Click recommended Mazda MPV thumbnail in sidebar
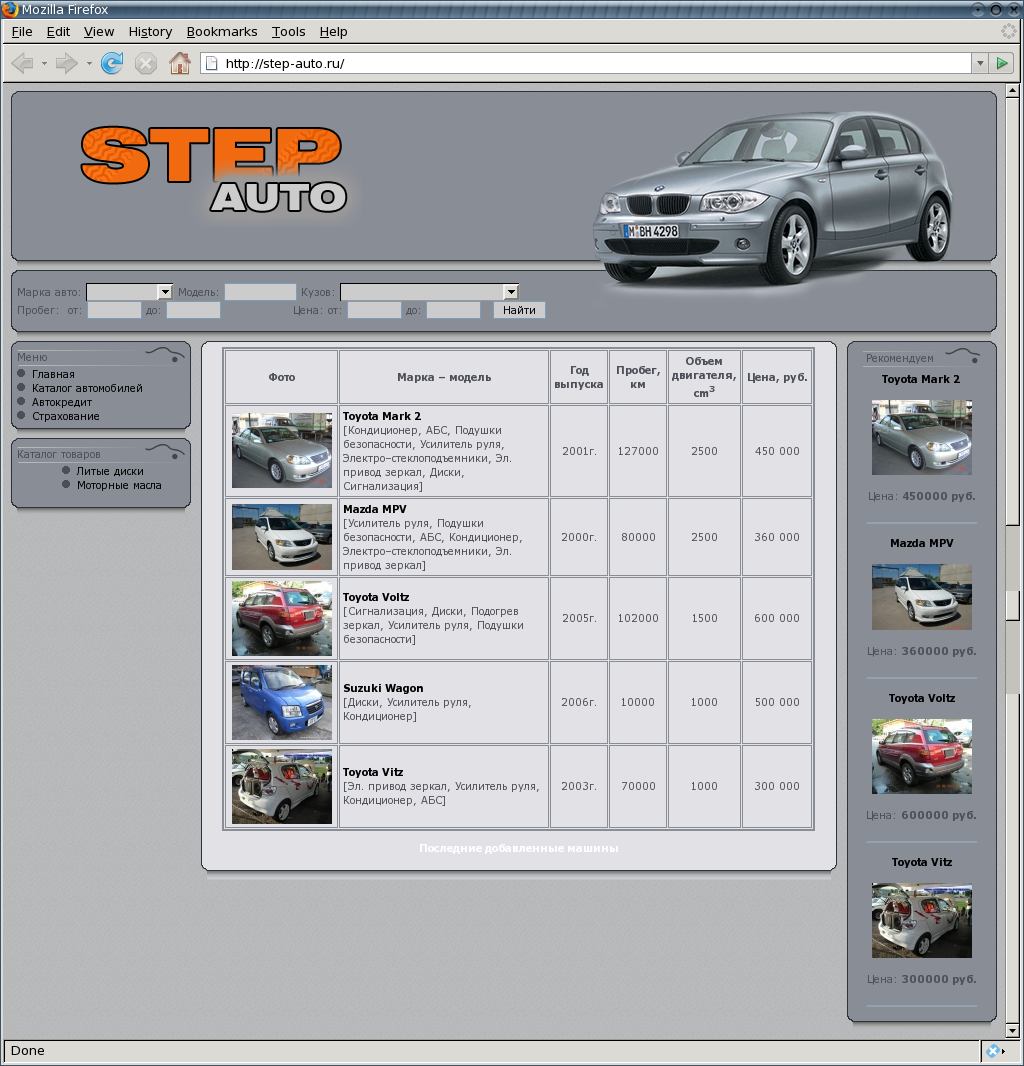The image size is (1024, 1066). pos(921,597)
